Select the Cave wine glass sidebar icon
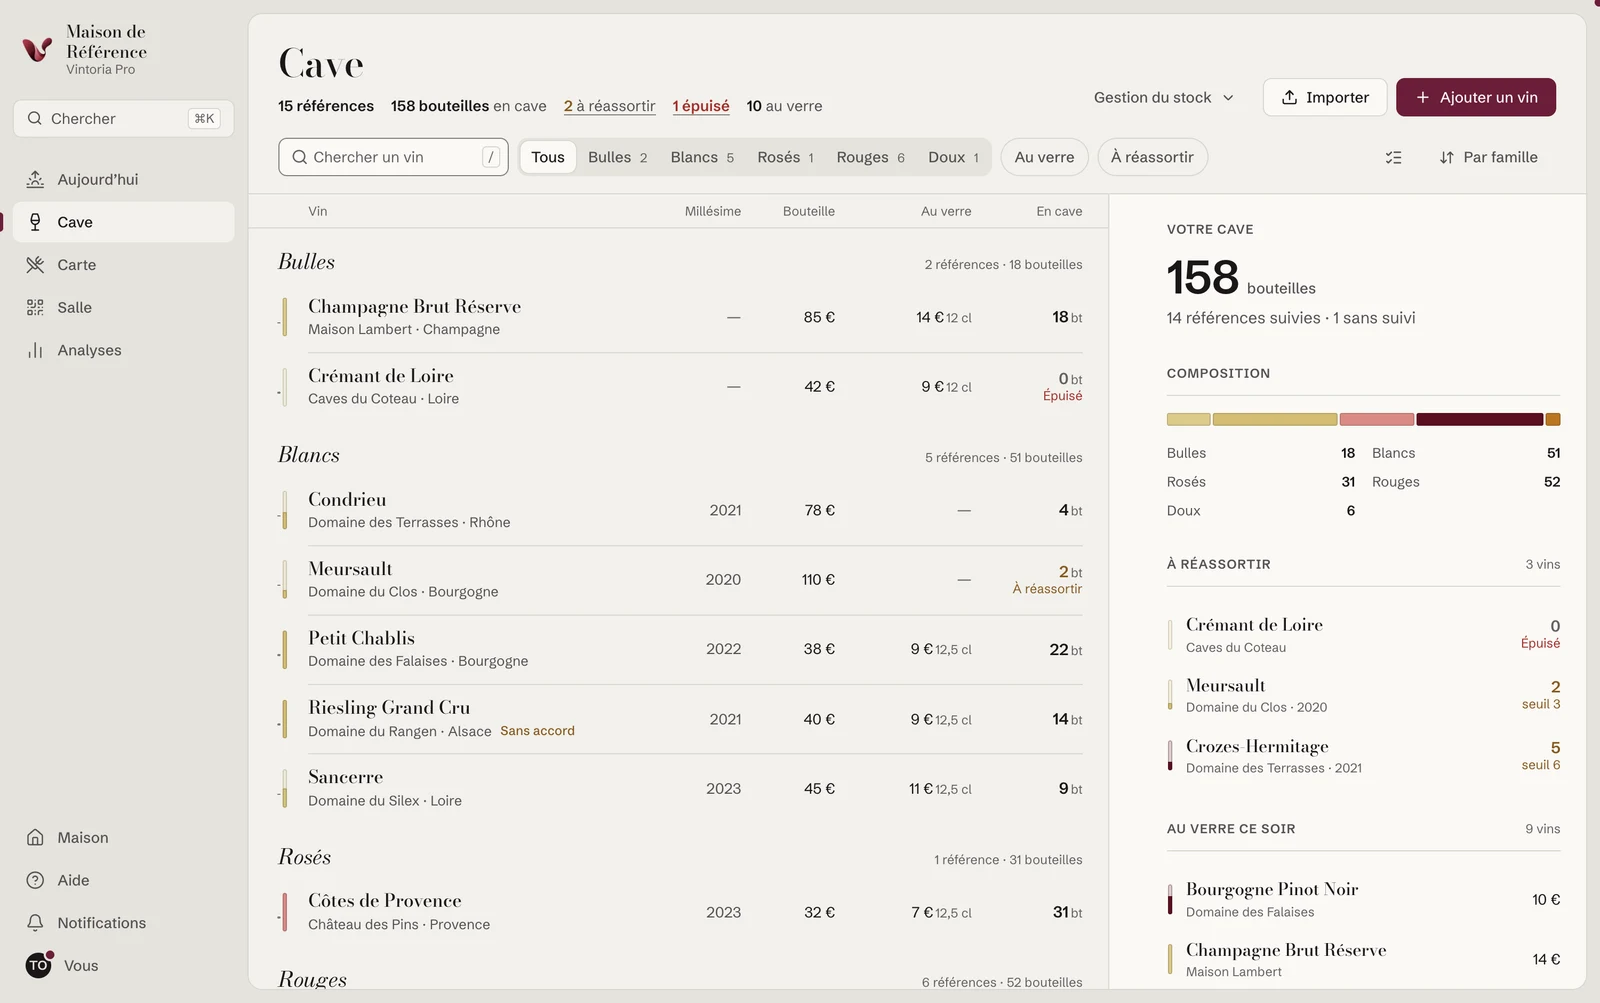The image size is (1600, 1003). pyautogui.click(x=35, y=222)
